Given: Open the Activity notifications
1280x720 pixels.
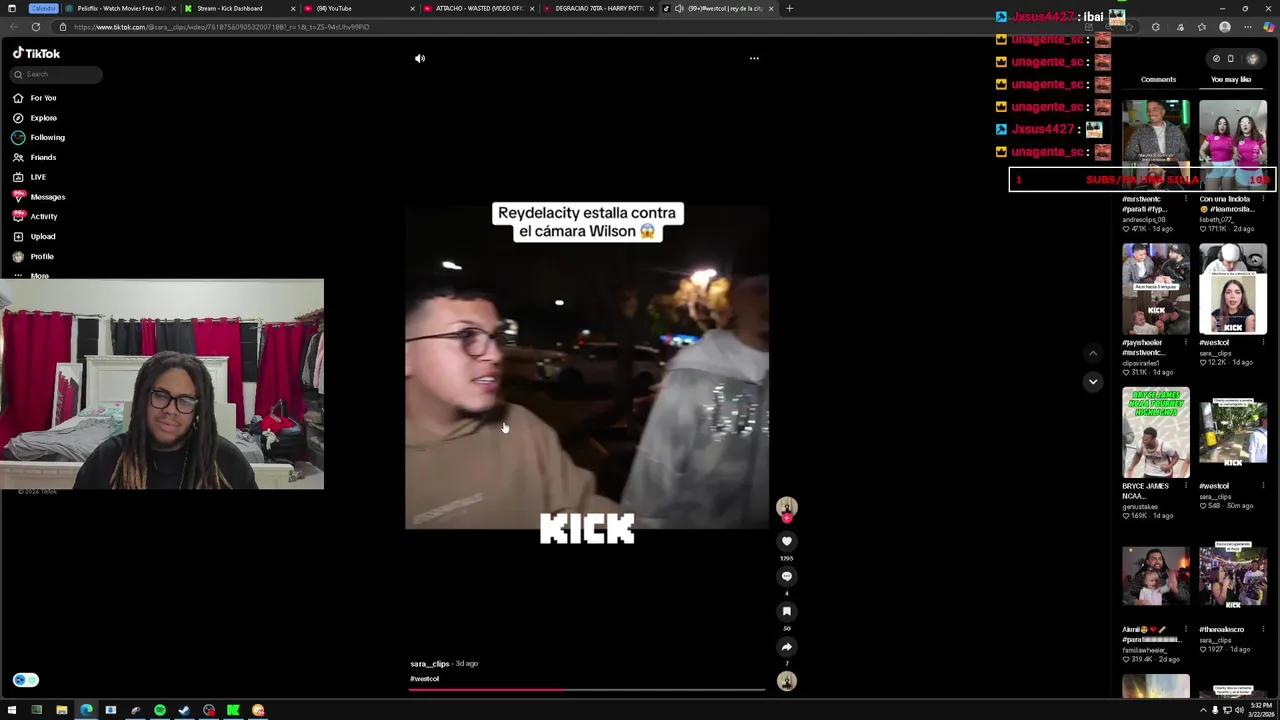Looking at the screenshot, I should 35,216.
